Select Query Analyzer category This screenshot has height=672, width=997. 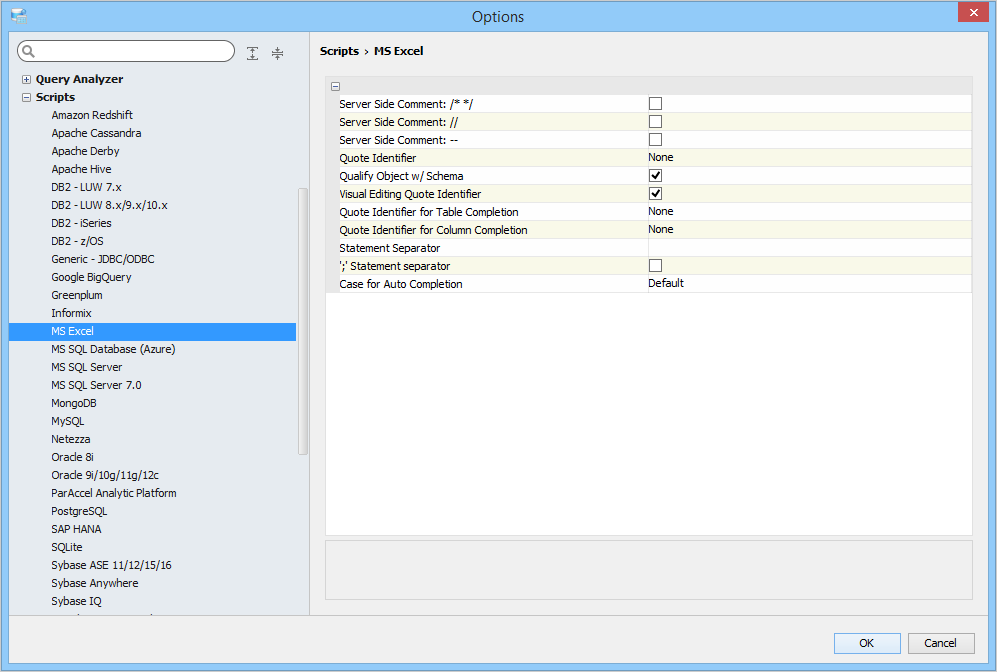pyautogui.click(x=79, y=79)
